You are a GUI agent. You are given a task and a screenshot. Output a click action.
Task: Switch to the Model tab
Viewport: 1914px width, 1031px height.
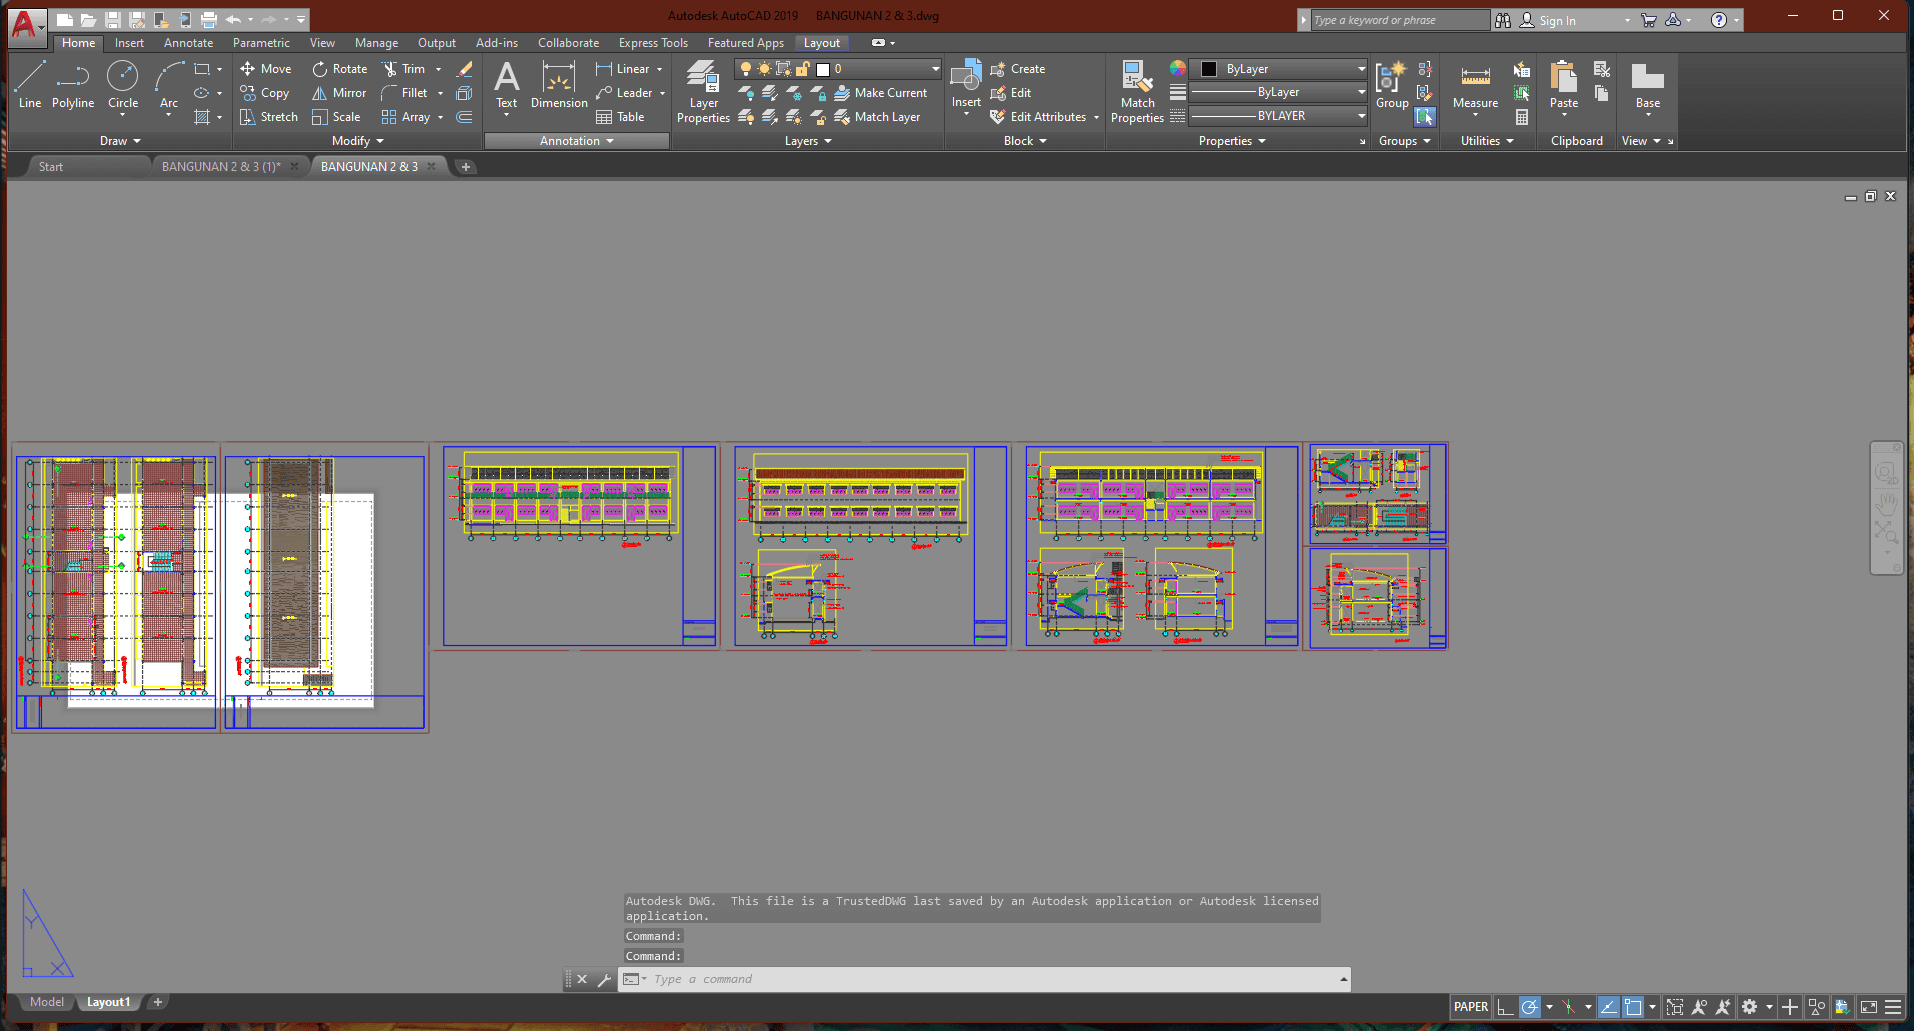click(x=46, y=1002)
